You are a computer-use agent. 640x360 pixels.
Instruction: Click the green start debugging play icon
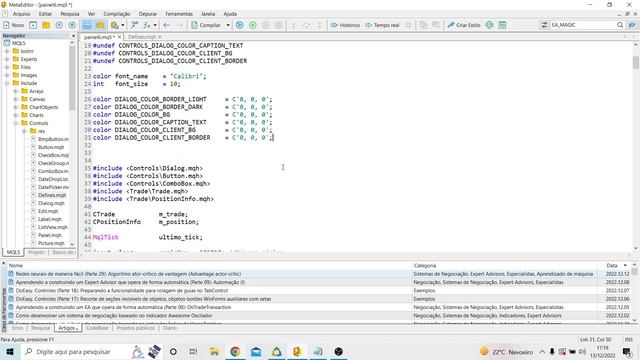click(x=253, y=25)
